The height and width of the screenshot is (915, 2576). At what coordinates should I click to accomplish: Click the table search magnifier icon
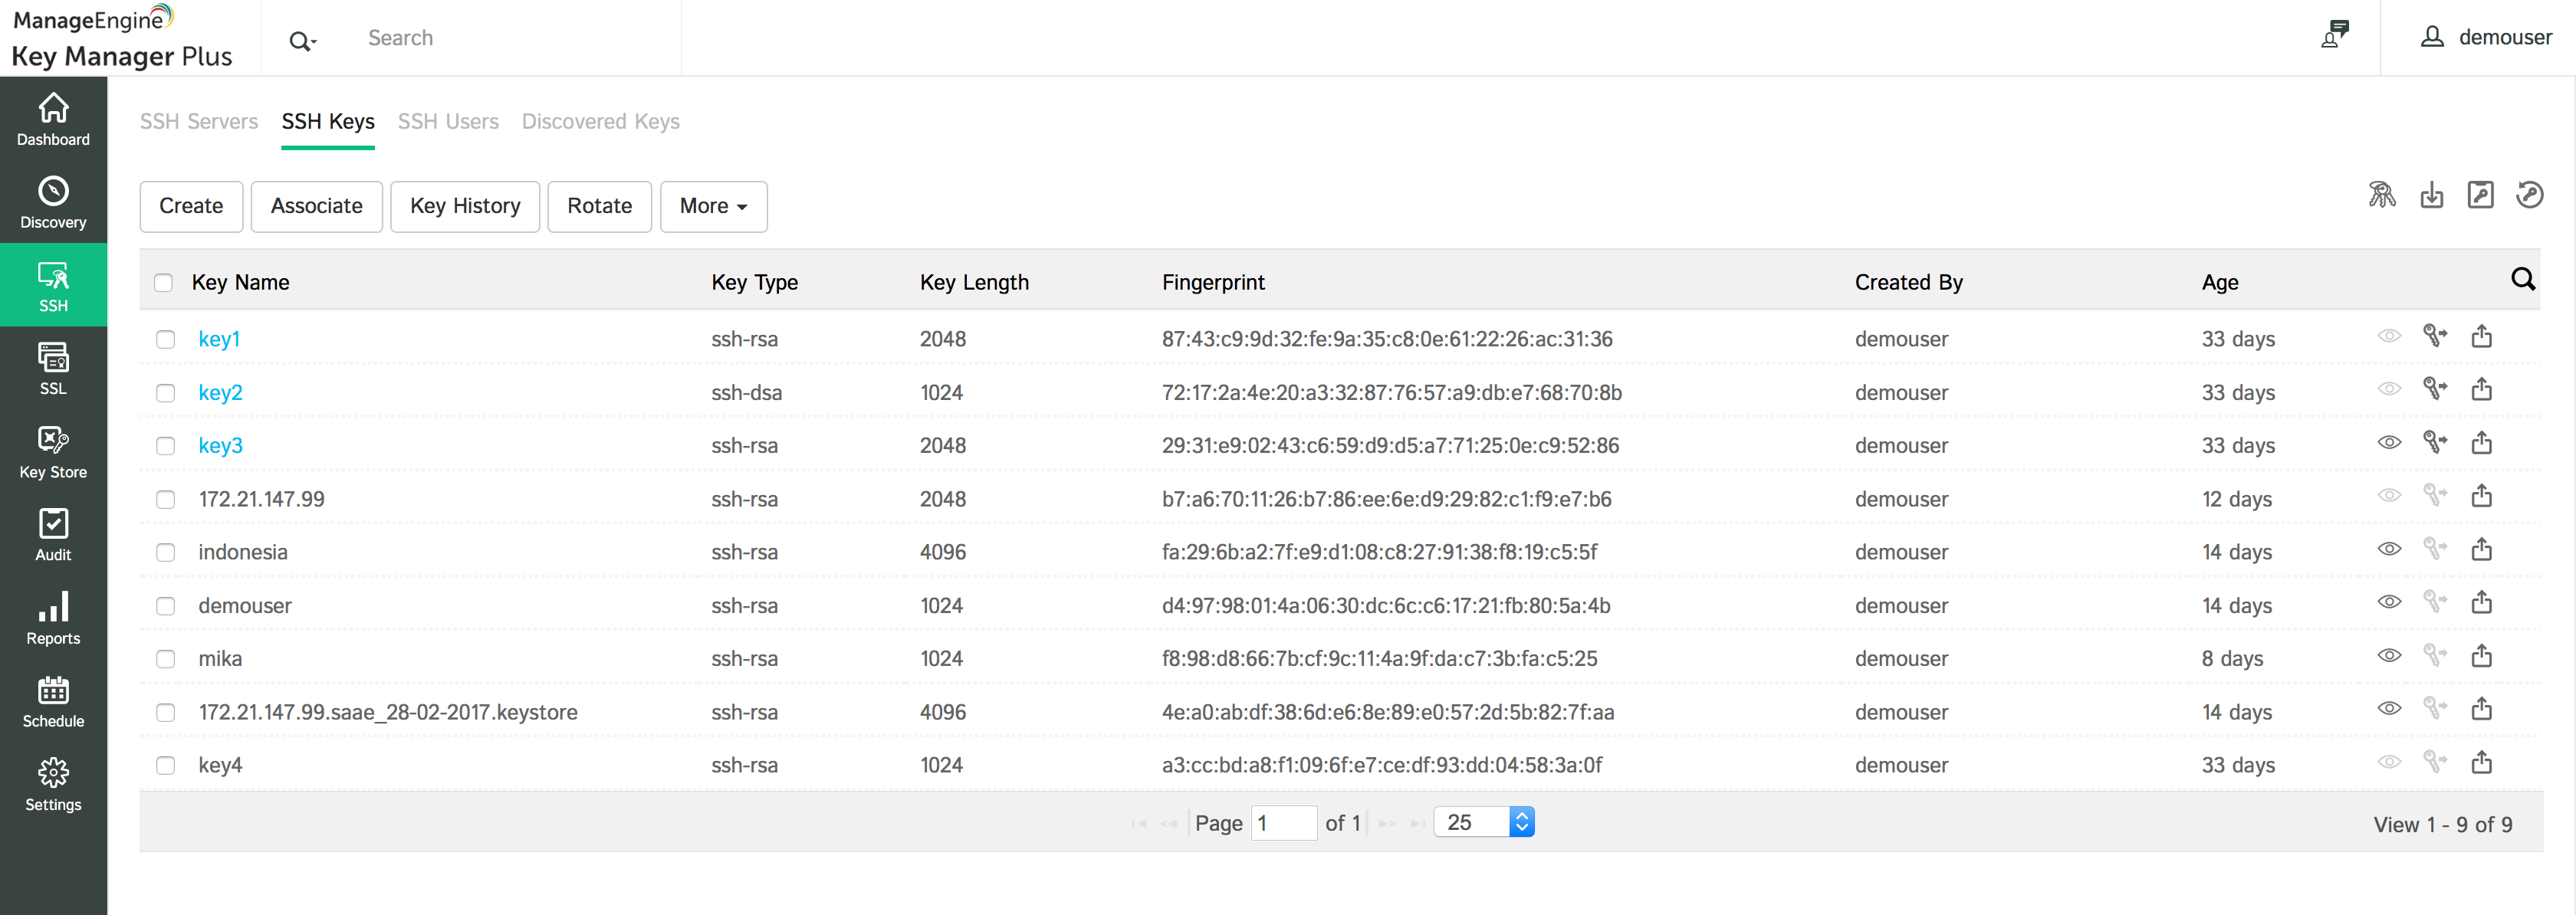point(2522,280)
